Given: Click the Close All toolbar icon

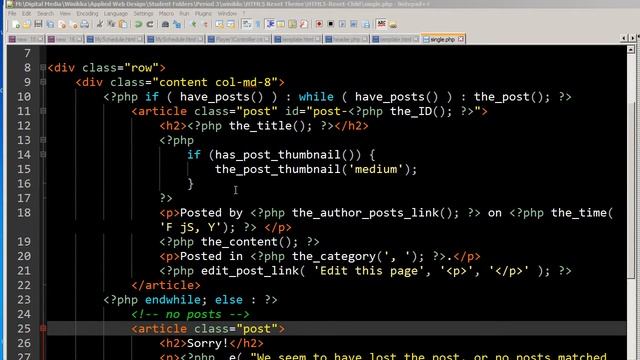Looking at the screenshot, I should click(73, 24).
